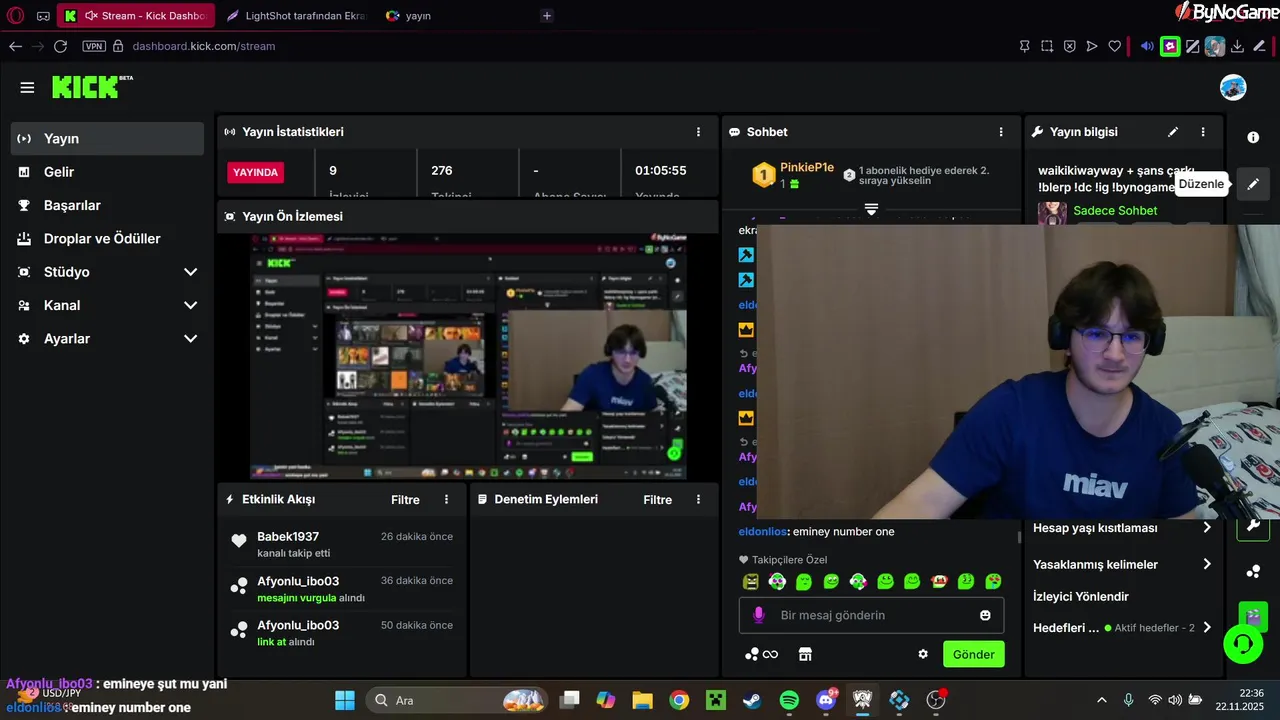
Task: Click PinkieP1e in the chat leaderboard
Action: [x=807, y=168]
